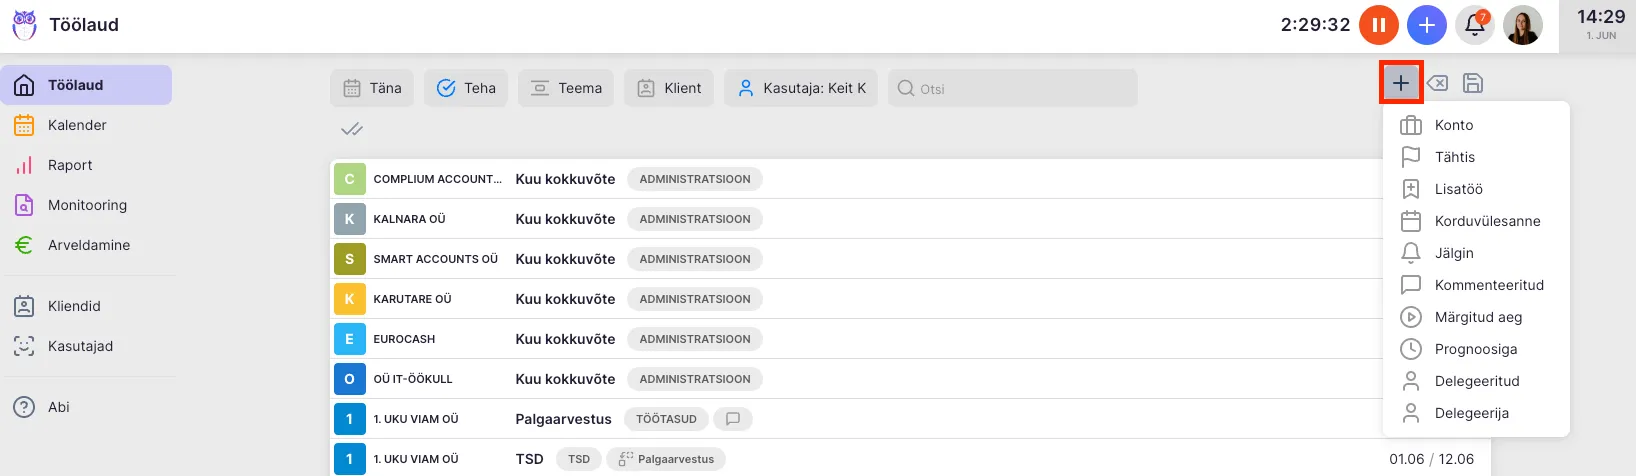1636x476 pixels.
Task: Click the owl logo icon
Action: pyautogui.click(x=24, y=25)
